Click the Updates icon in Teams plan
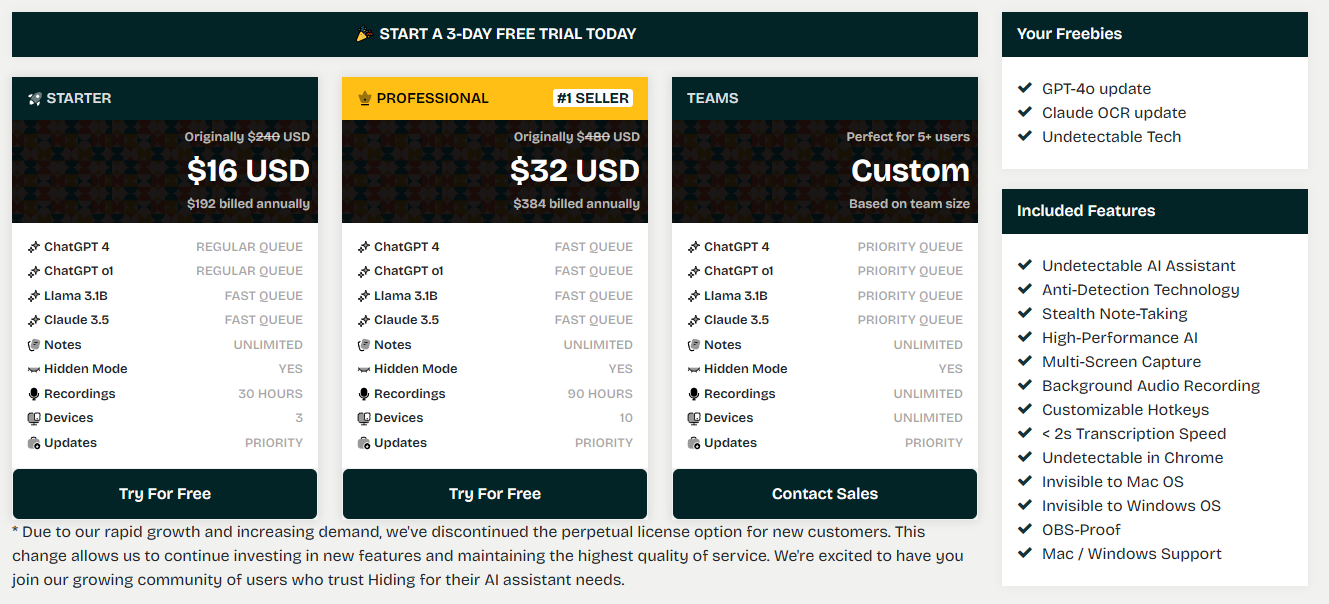This screenshot has width=1329, height=604. 694,443
